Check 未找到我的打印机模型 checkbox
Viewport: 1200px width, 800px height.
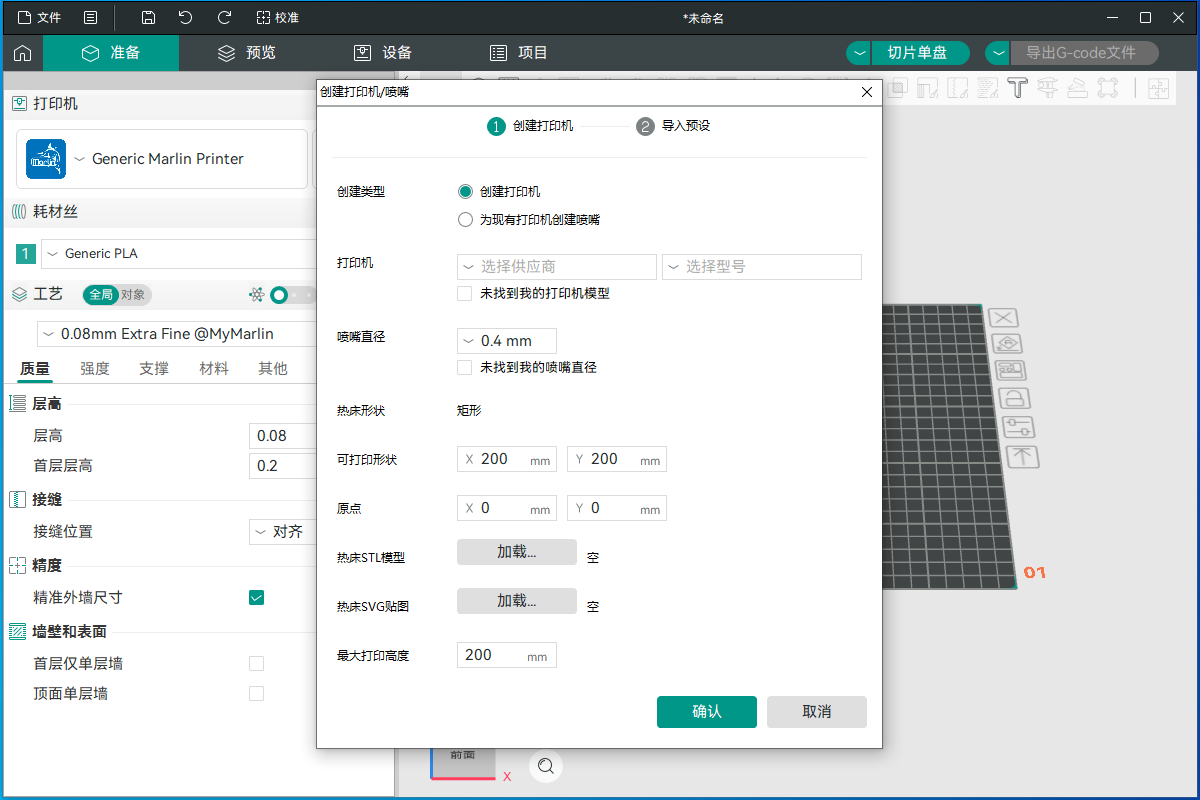[x=464, y=294]
